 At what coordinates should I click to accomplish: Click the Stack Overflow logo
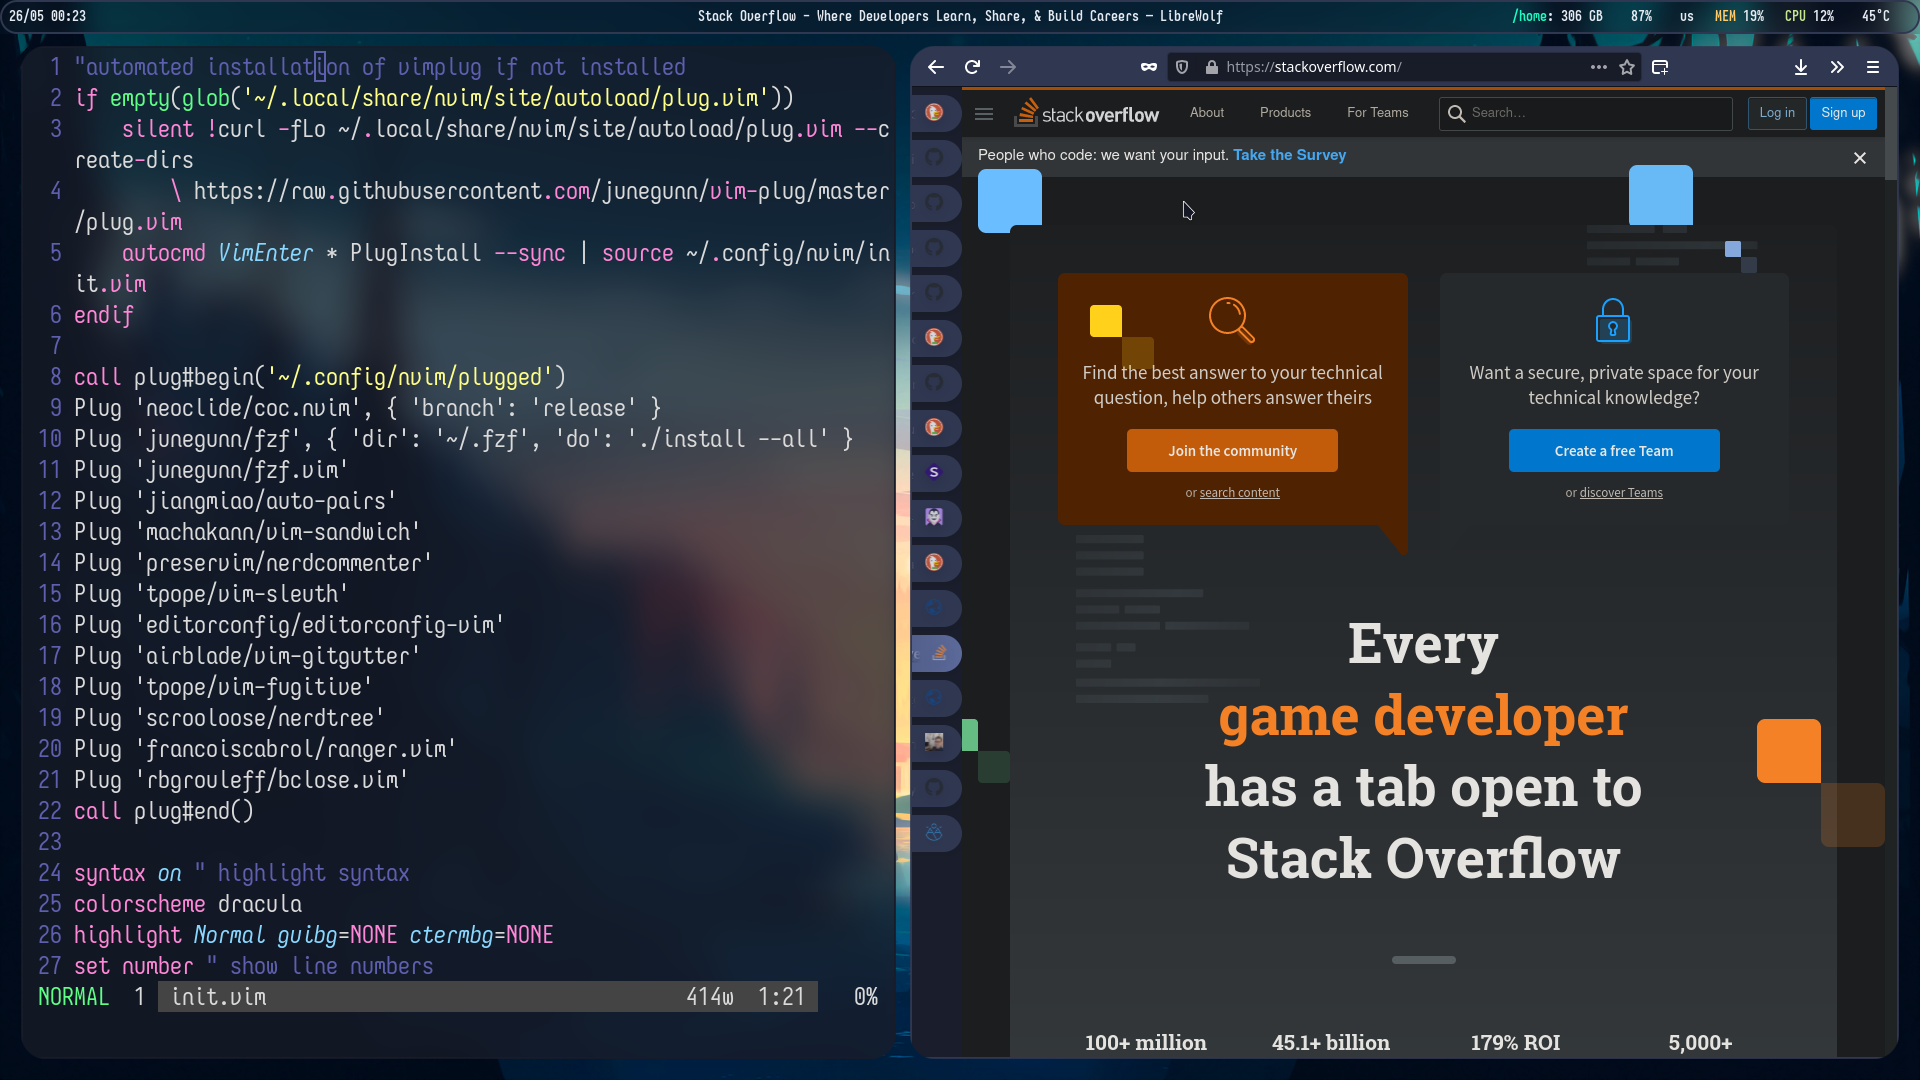pyautogui.click(x=1087, y=113)
